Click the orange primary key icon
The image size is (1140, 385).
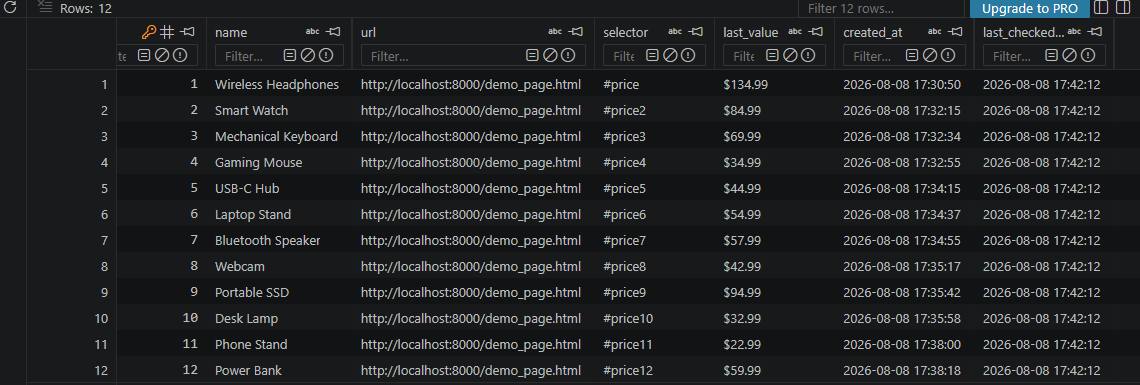(149, 32)
